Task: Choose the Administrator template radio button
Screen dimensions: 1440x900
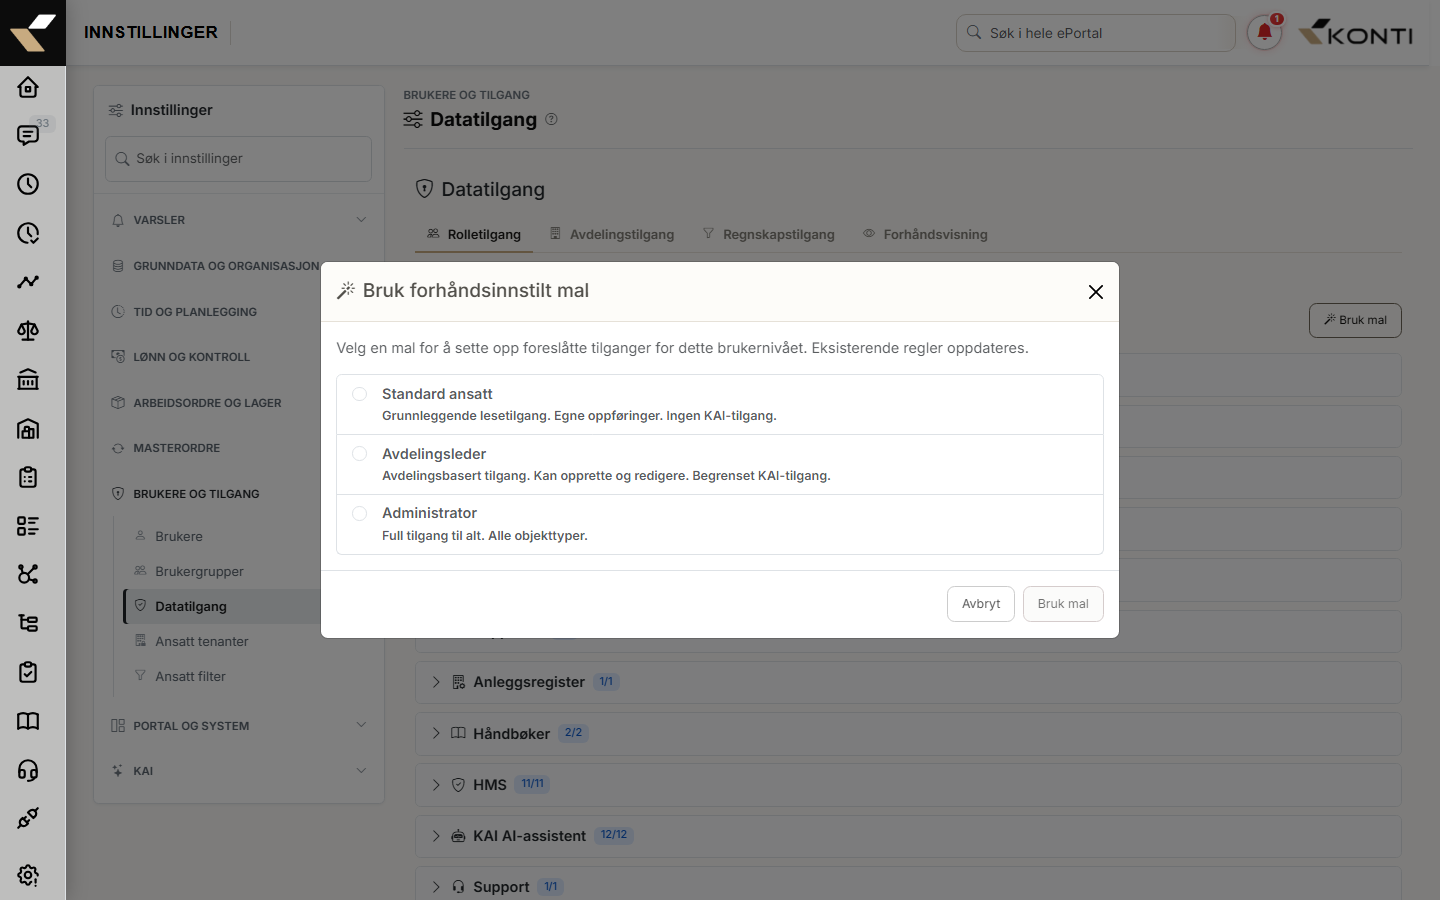Action: pyautogui.click(x=359, y=513)
